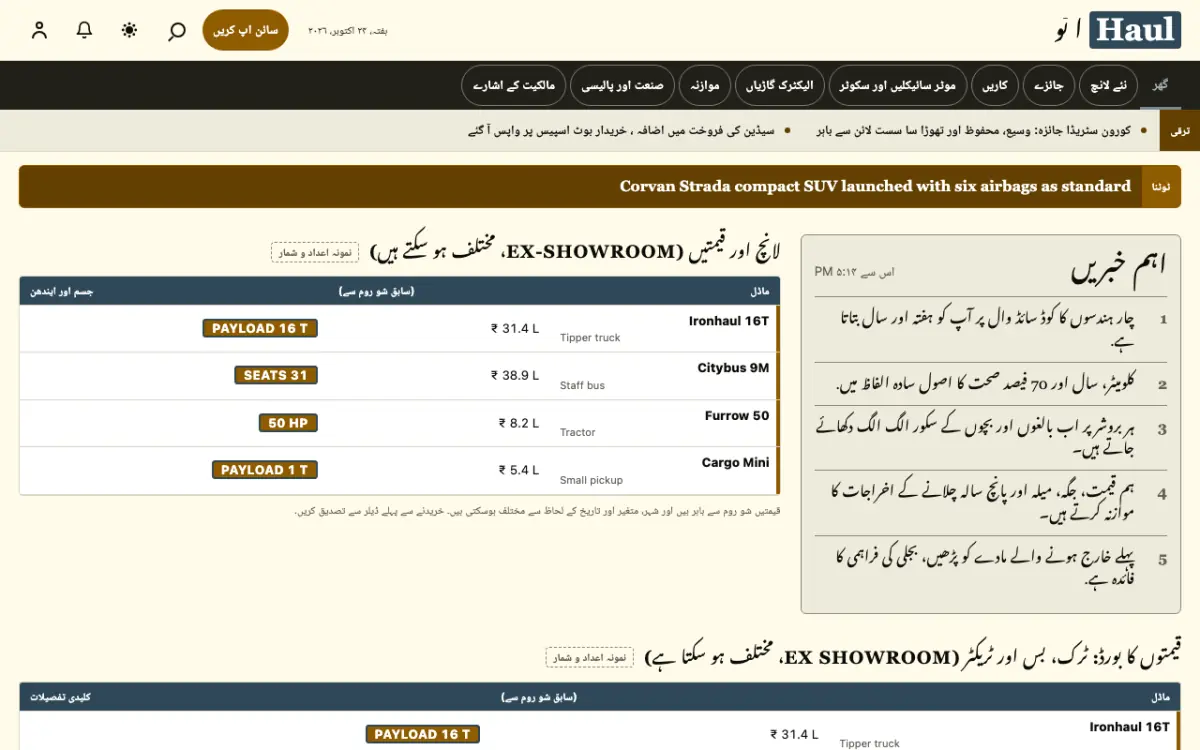Click the جسم اور ایندھن column header
Viewport: 1200px width, 750px height.
(x=61, y=291)
